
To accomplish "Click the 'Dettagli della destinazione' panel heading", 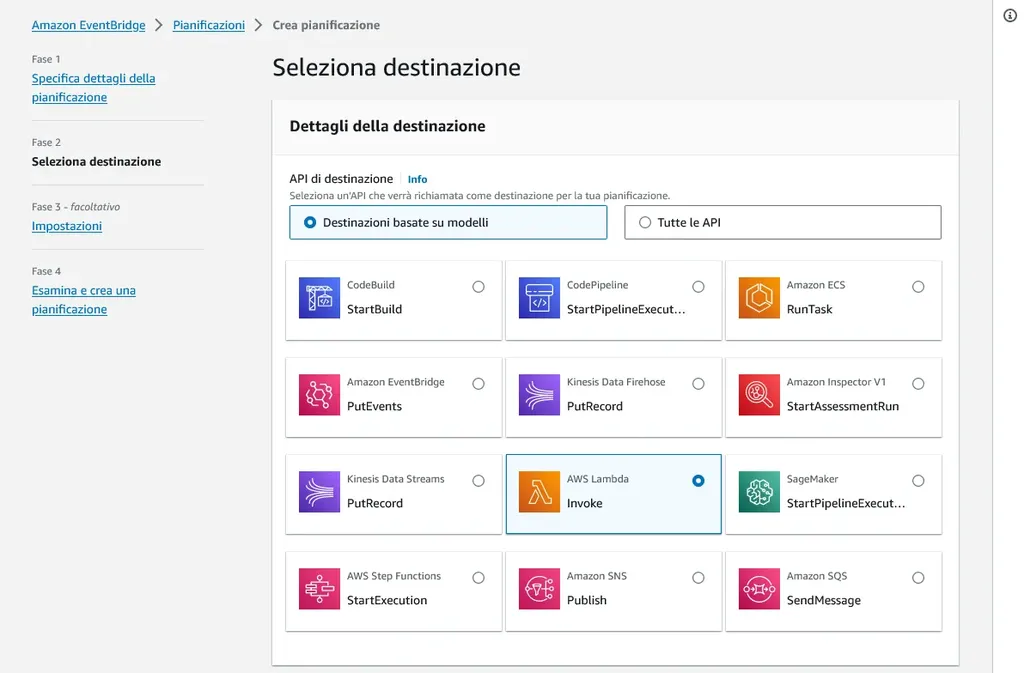I will pos(387,126).
